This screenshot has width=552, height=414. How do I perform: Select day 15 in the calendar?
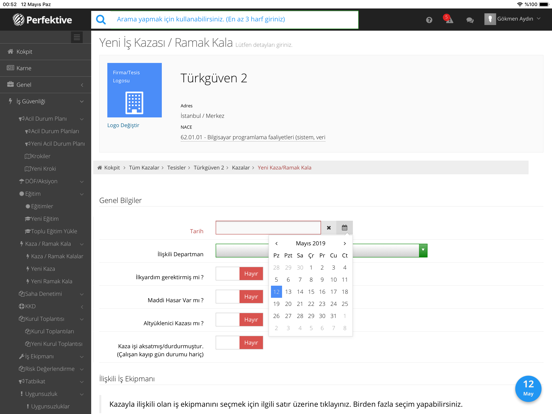(x=311, y=291)
